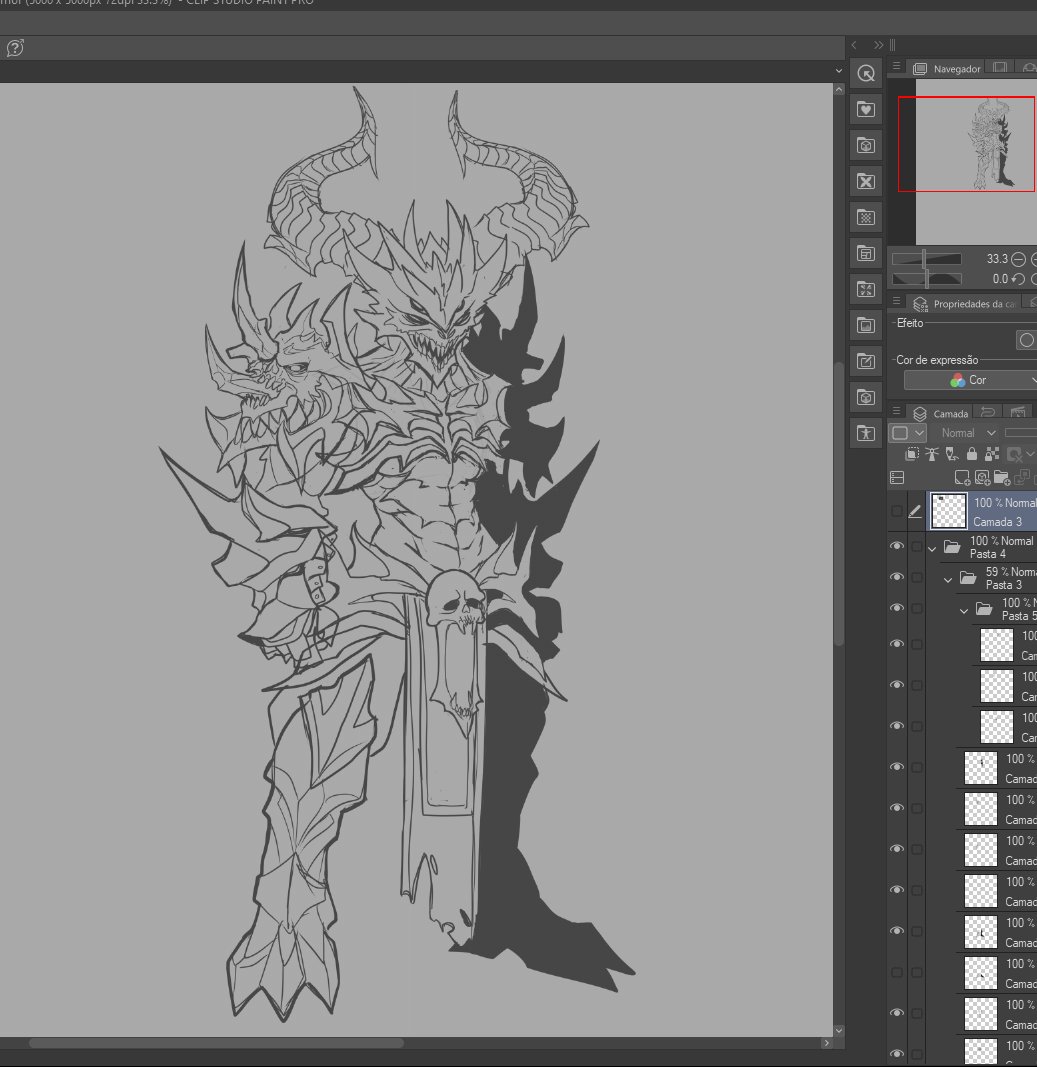The image size is (1037, 1067).
Task: Hide the Pasta 3 folder
Action: tap(897, 577)
